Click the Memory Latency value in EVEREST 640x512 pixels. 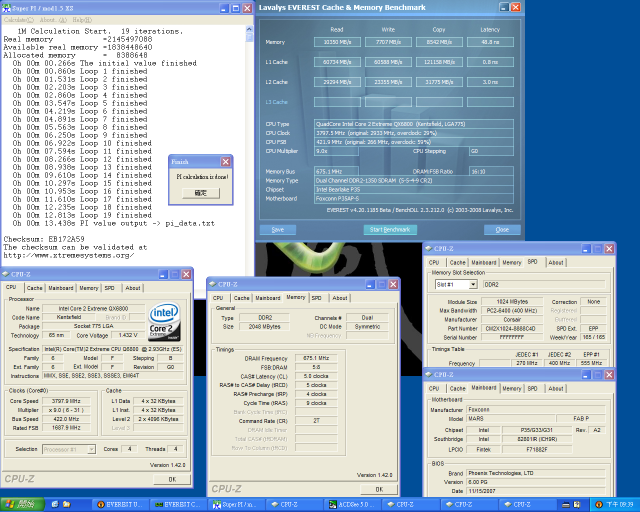click(490, 42)
